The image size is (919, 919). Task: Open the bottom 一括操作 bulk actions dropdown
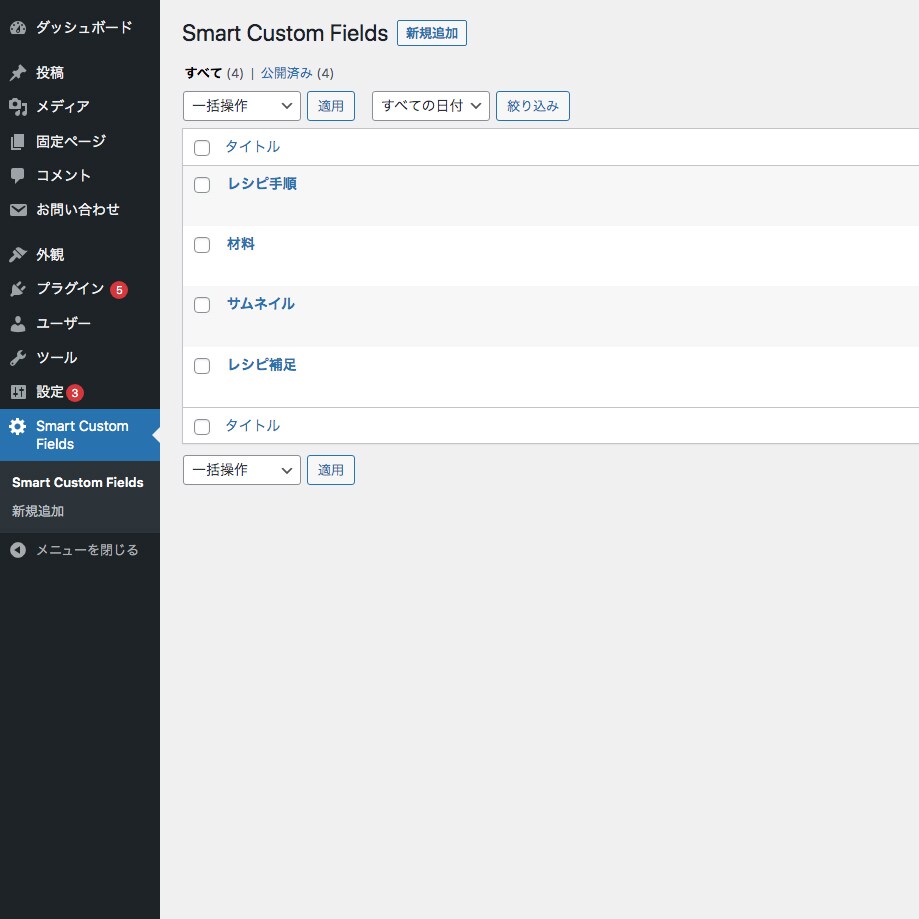tap(241, 470)
